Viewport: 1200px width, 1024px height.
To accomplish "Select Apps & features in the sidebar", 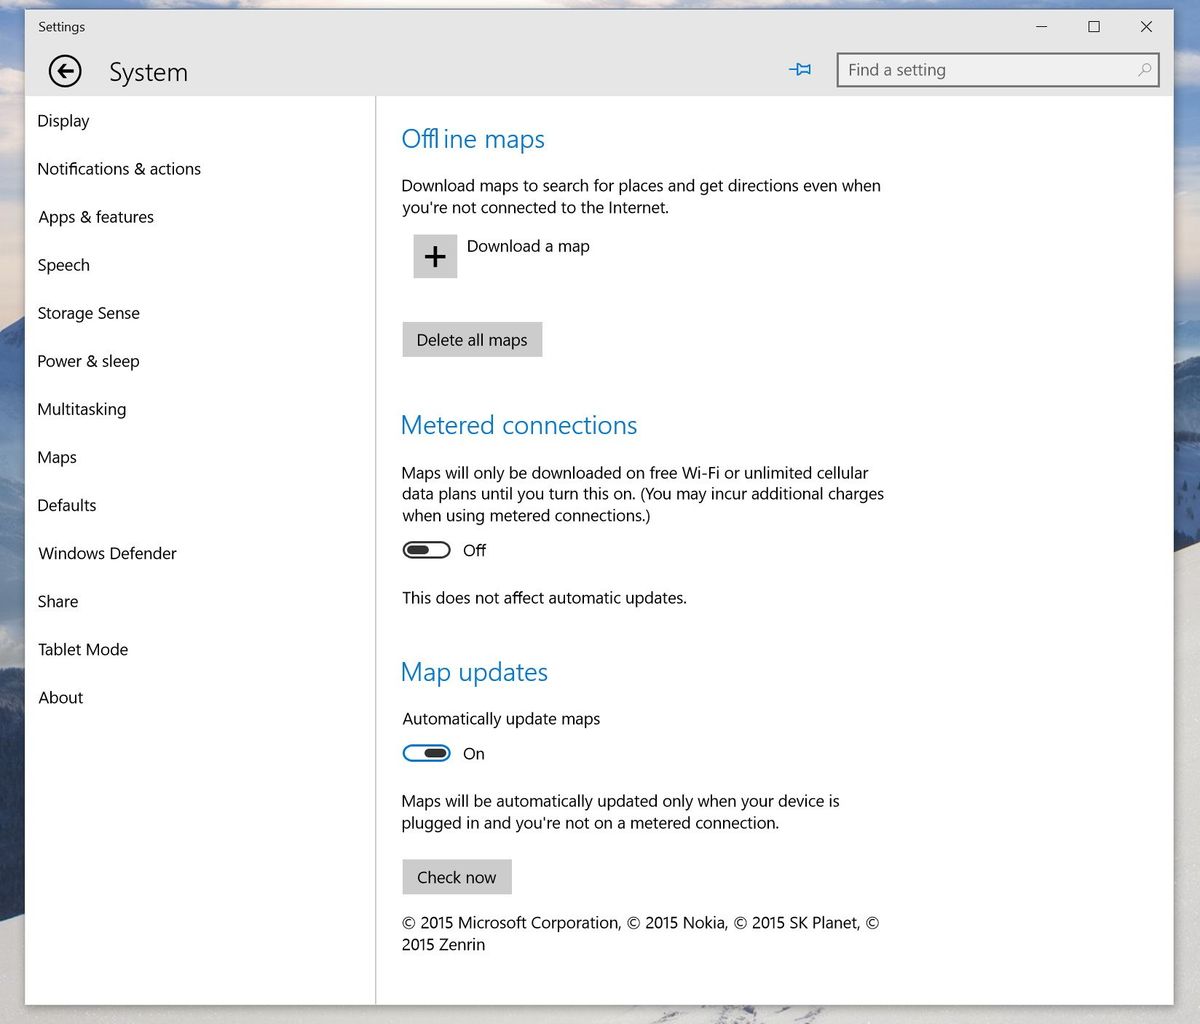I will click(95, 216).
